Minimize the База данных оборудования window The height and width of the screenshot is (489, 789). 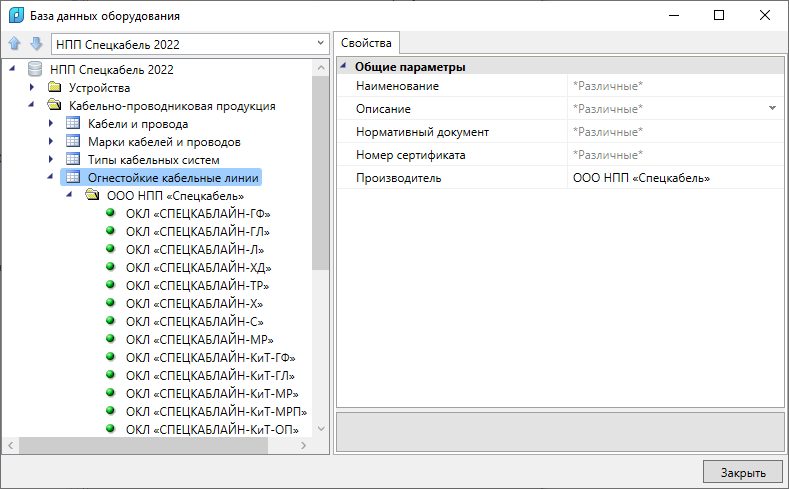(674, 15)
